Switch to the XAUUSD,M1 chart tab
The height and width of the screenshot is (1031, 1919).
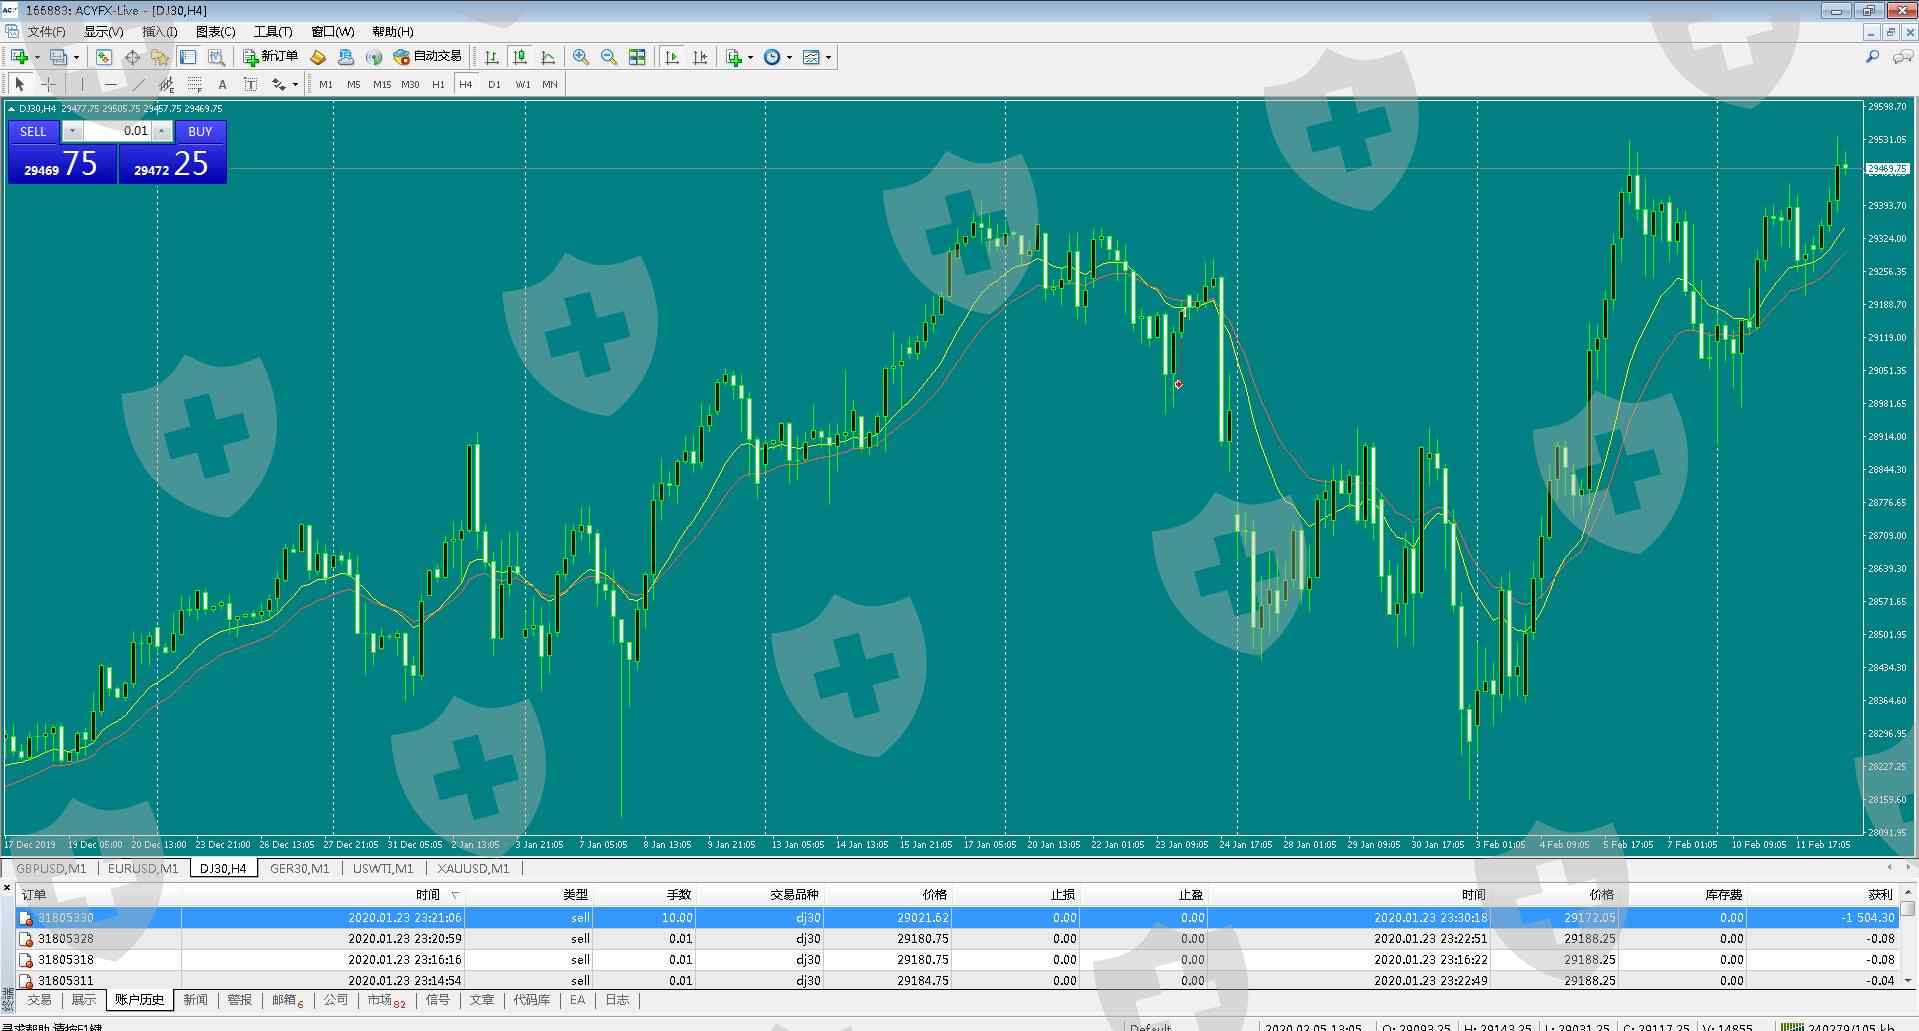click(x=473, y=868)
